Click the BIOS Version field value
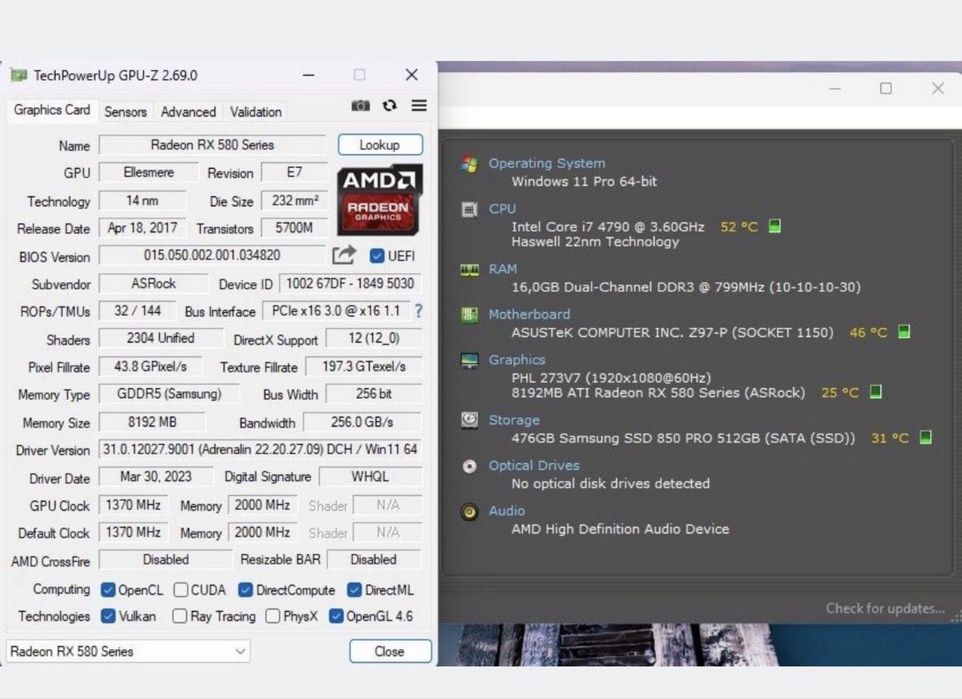Image resolution: width=962 pixels, height=699 pixels. (212, 255)
